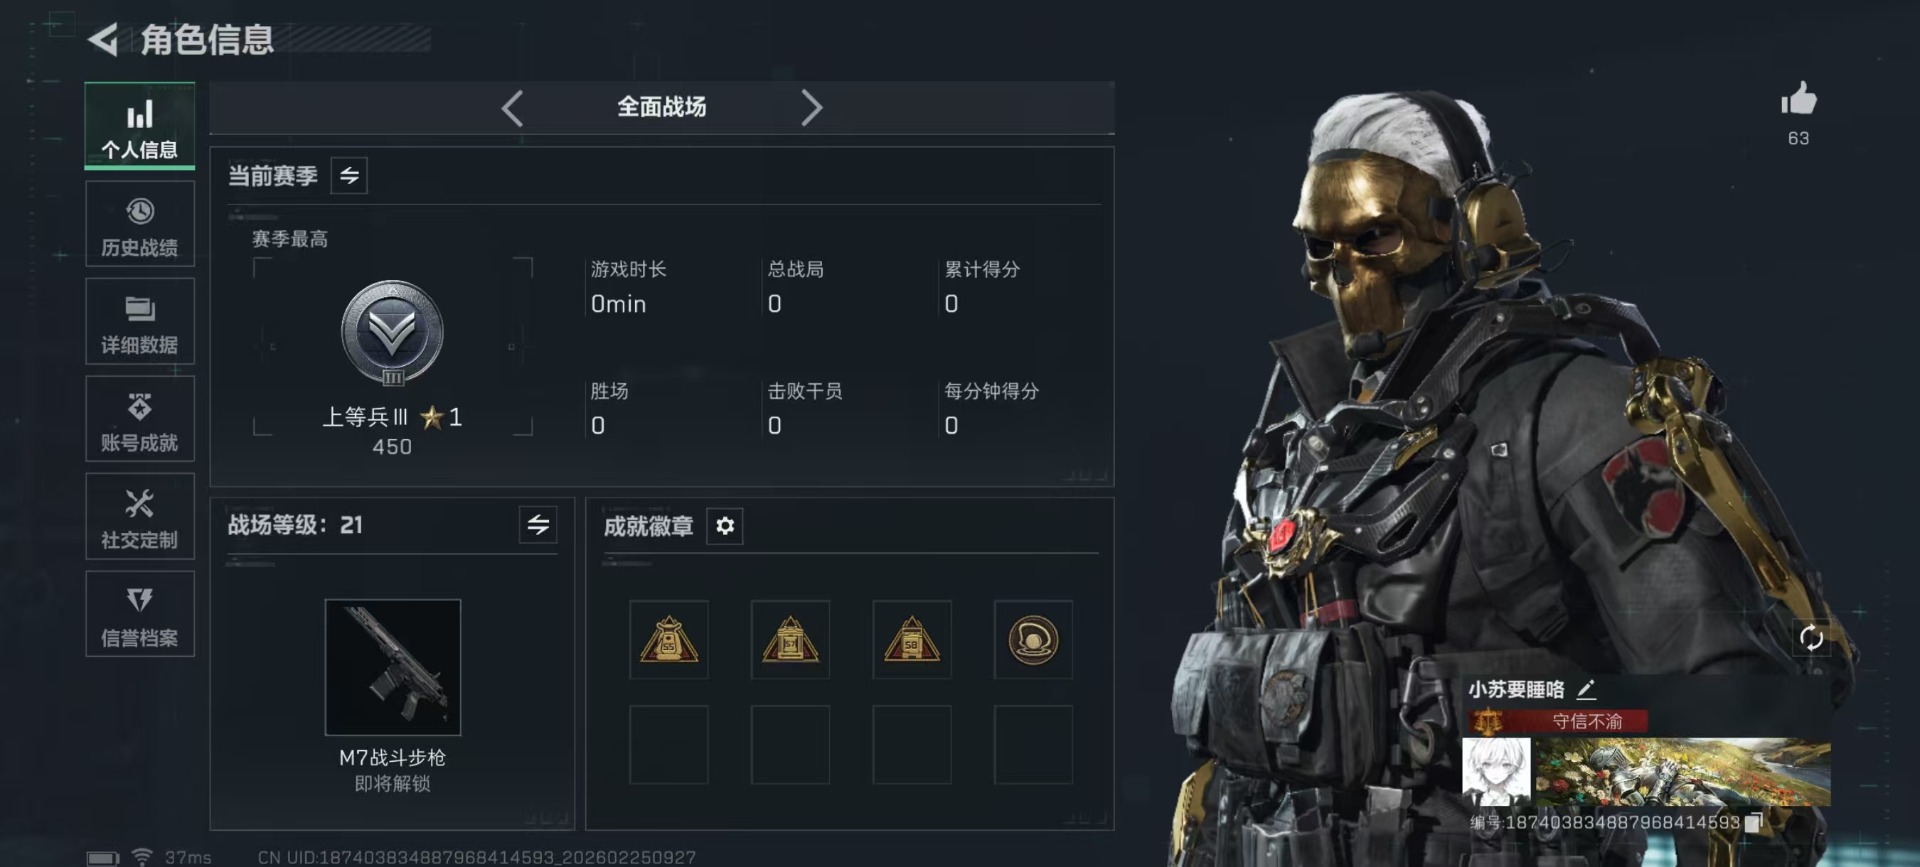
Task: Select the round shell achievement badge
Action: point(1033,640)
